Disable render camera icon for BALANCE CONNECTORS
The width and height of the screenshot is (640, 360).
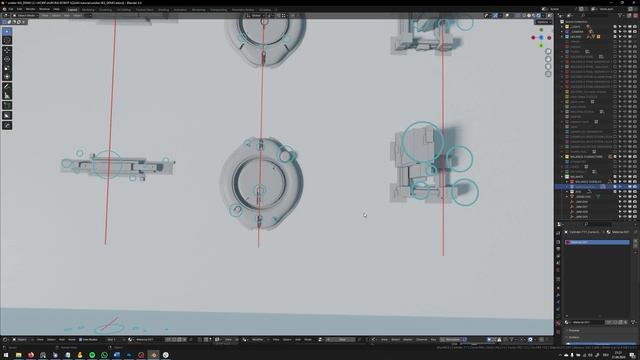point(634,157)
